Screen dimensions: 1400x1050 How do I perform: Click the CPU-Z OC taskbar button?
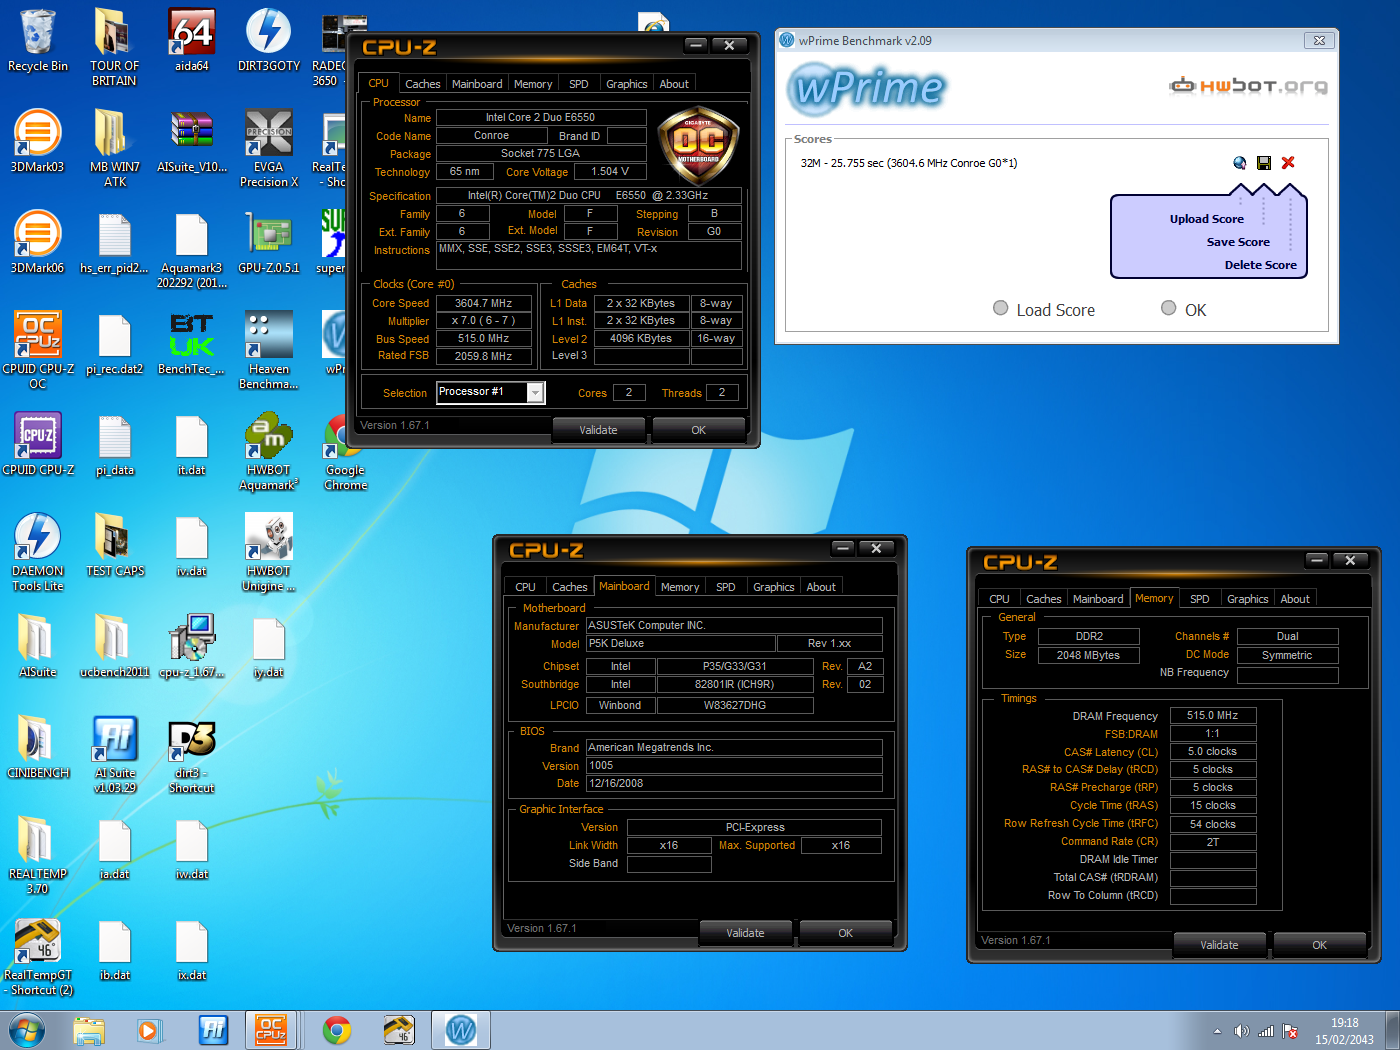click(x=271, y=1030)
